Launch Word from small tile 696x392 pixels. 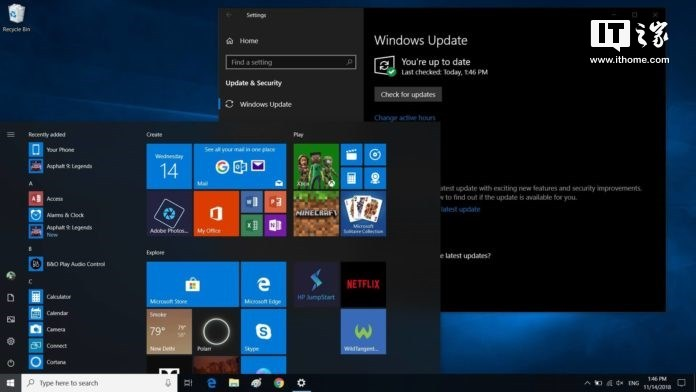click(x=252, y=202)
